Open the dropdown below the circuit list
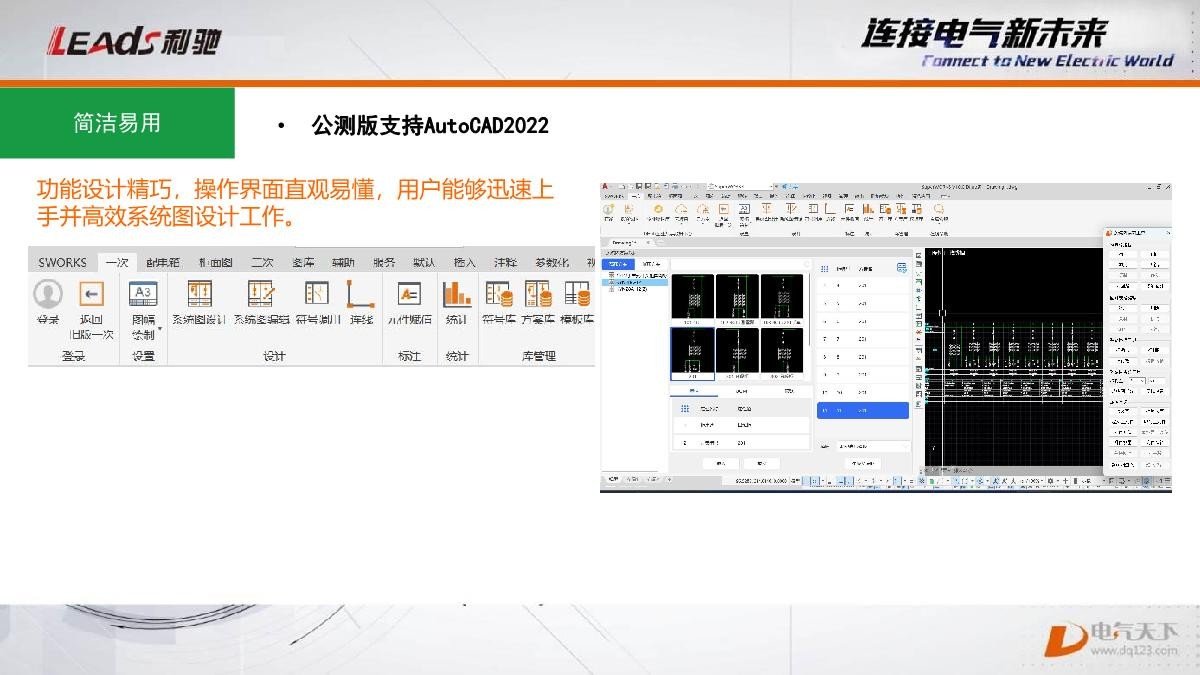This screenshot has width=1200, height=675. pos(872,446)
